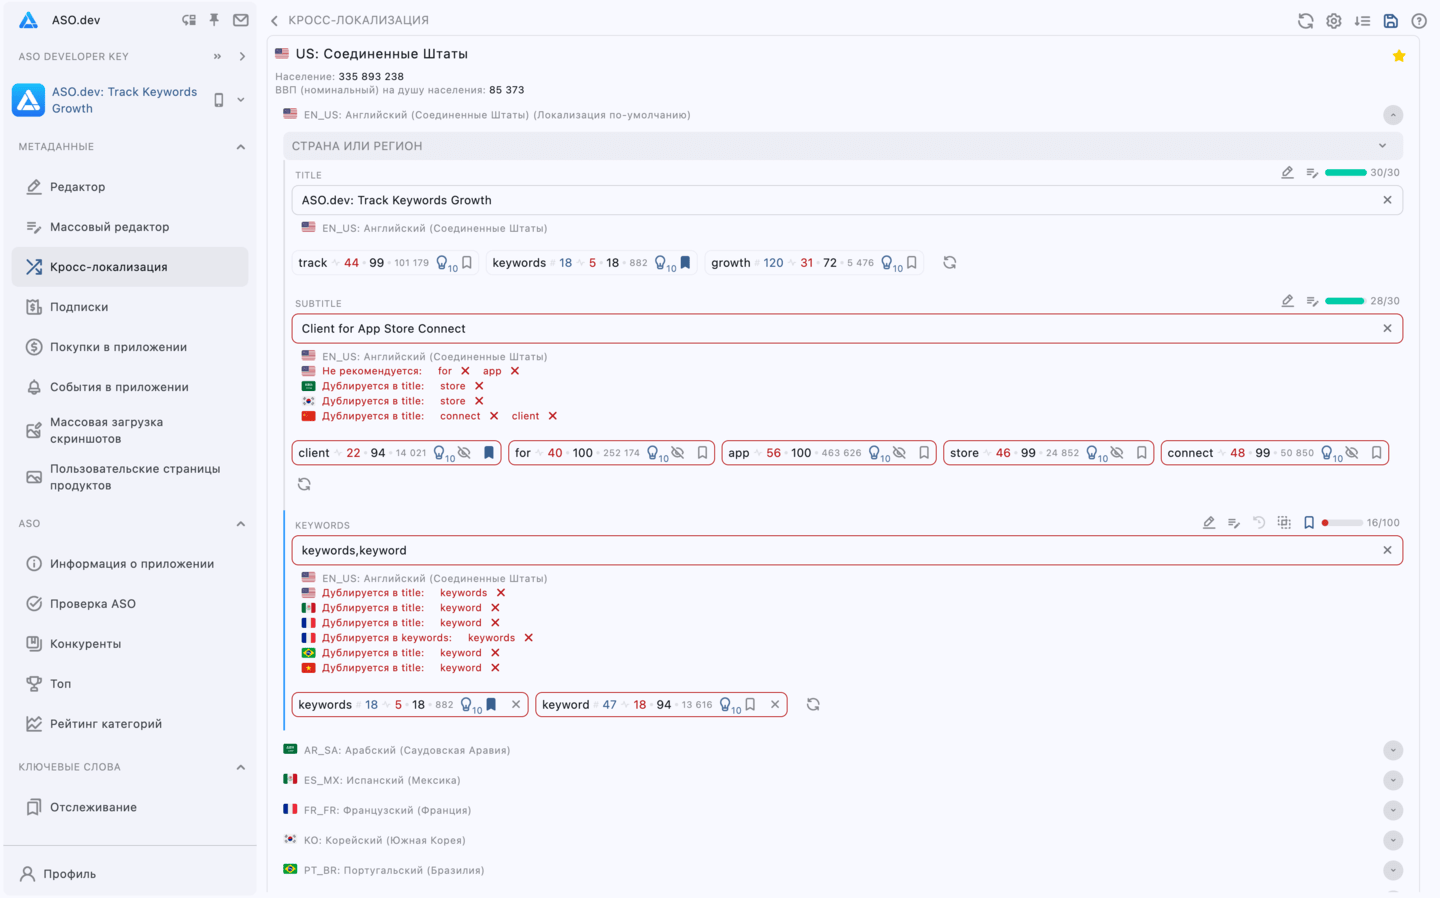
Task: Open the 'Страна или регион' dropdown
Action: click(x=1382, y=146)
